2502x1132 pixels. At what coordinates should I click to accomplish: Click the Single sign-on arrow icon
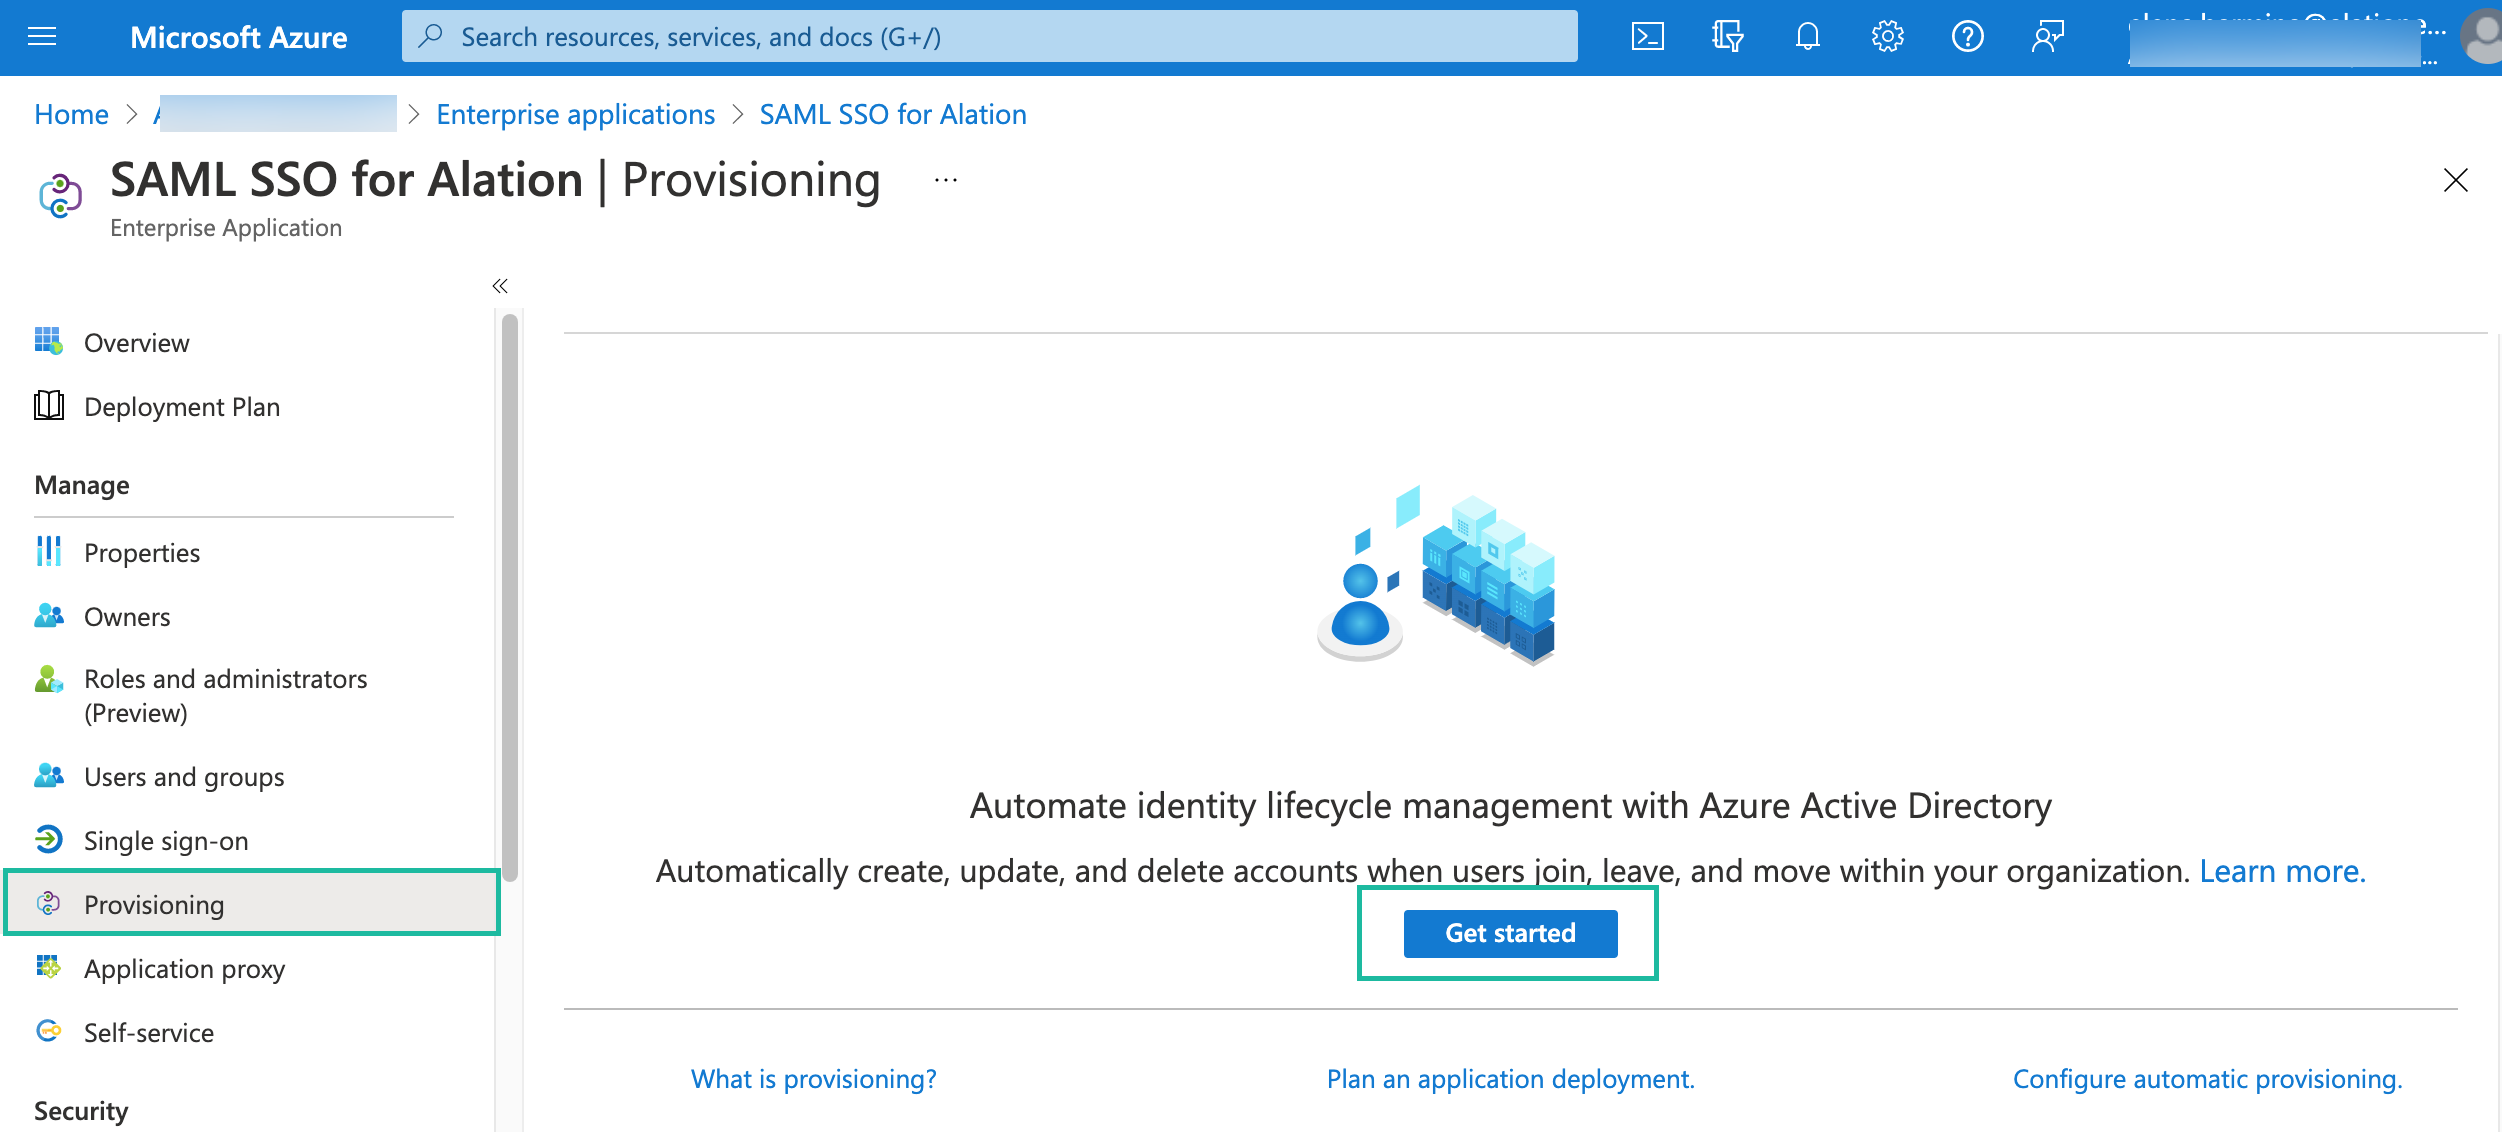(49, 839)
